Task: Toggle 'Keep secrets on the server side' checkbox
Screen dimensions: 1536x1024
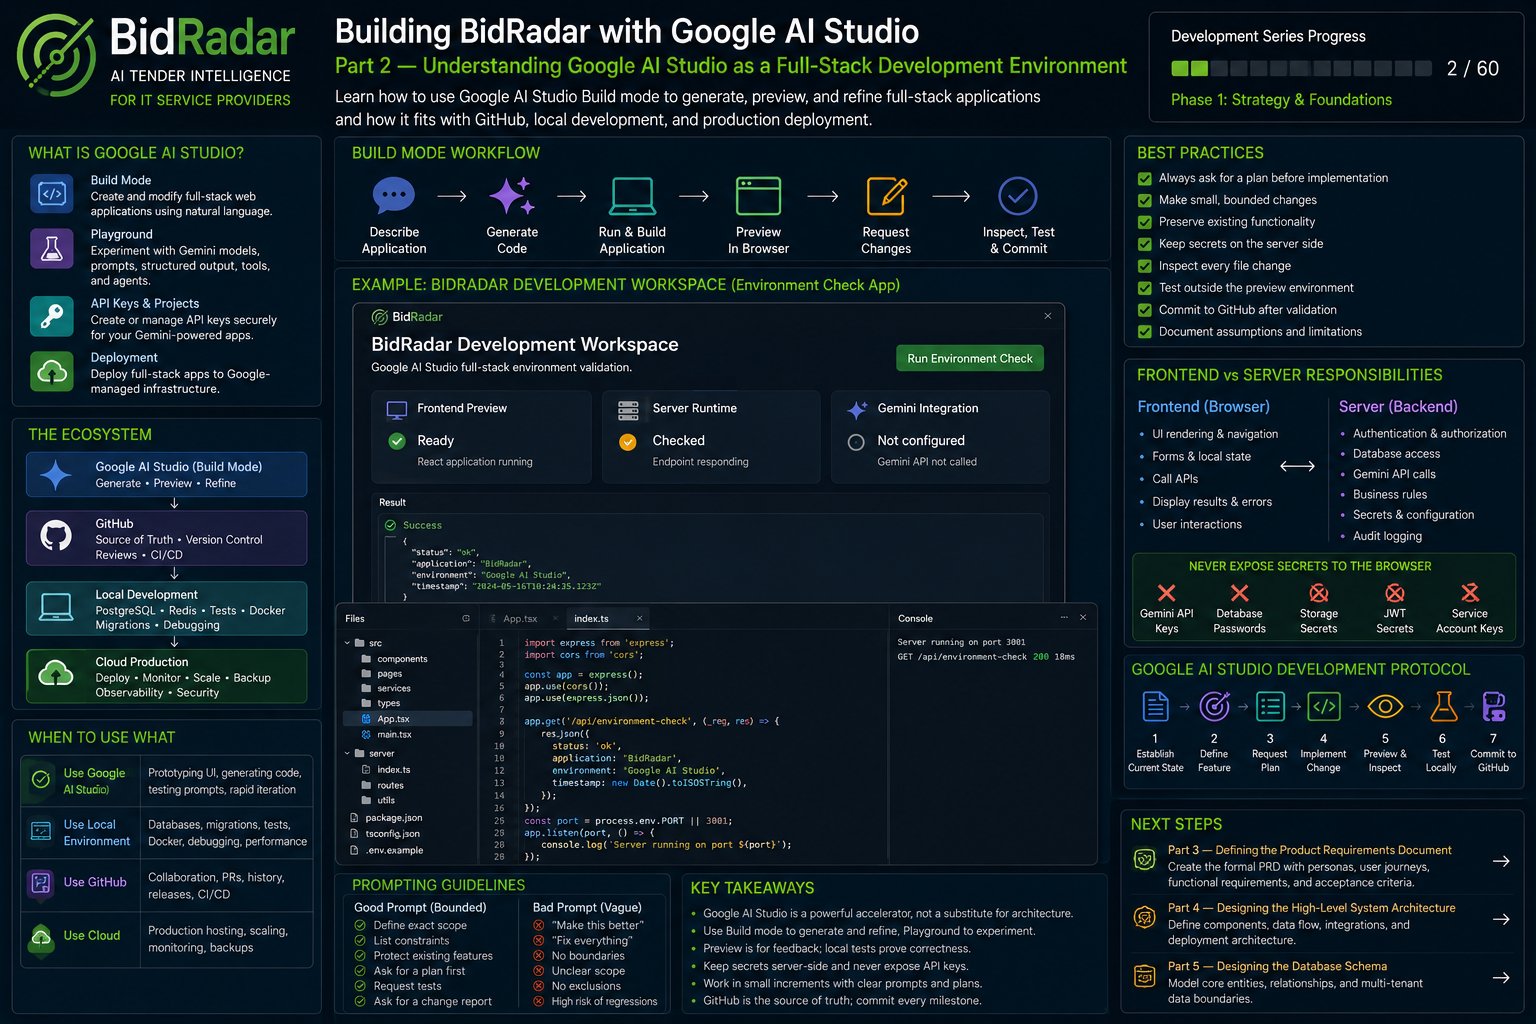Action: 1145,244
